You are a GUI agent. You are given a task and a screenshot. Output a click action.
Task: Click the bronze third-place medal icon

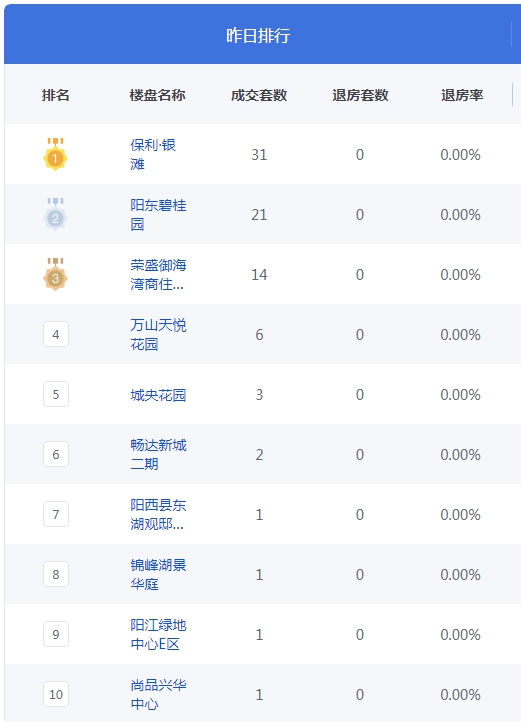tap(55, 274)
